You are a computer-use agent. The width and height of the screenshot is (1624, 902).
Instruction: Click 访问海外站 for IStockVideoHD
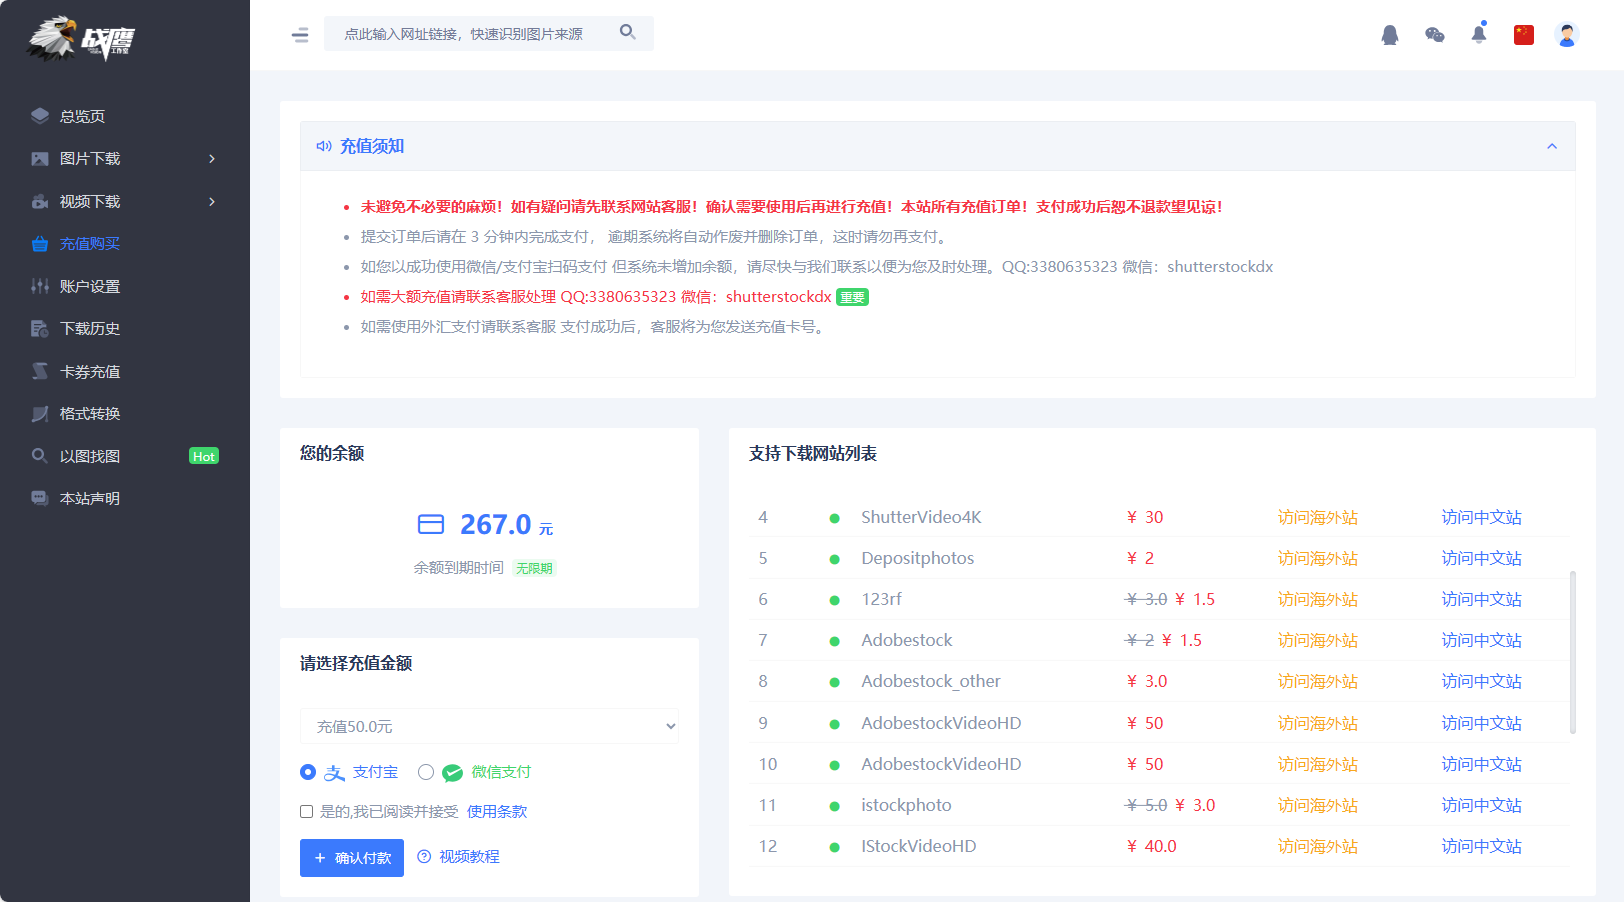point(1317,846)
